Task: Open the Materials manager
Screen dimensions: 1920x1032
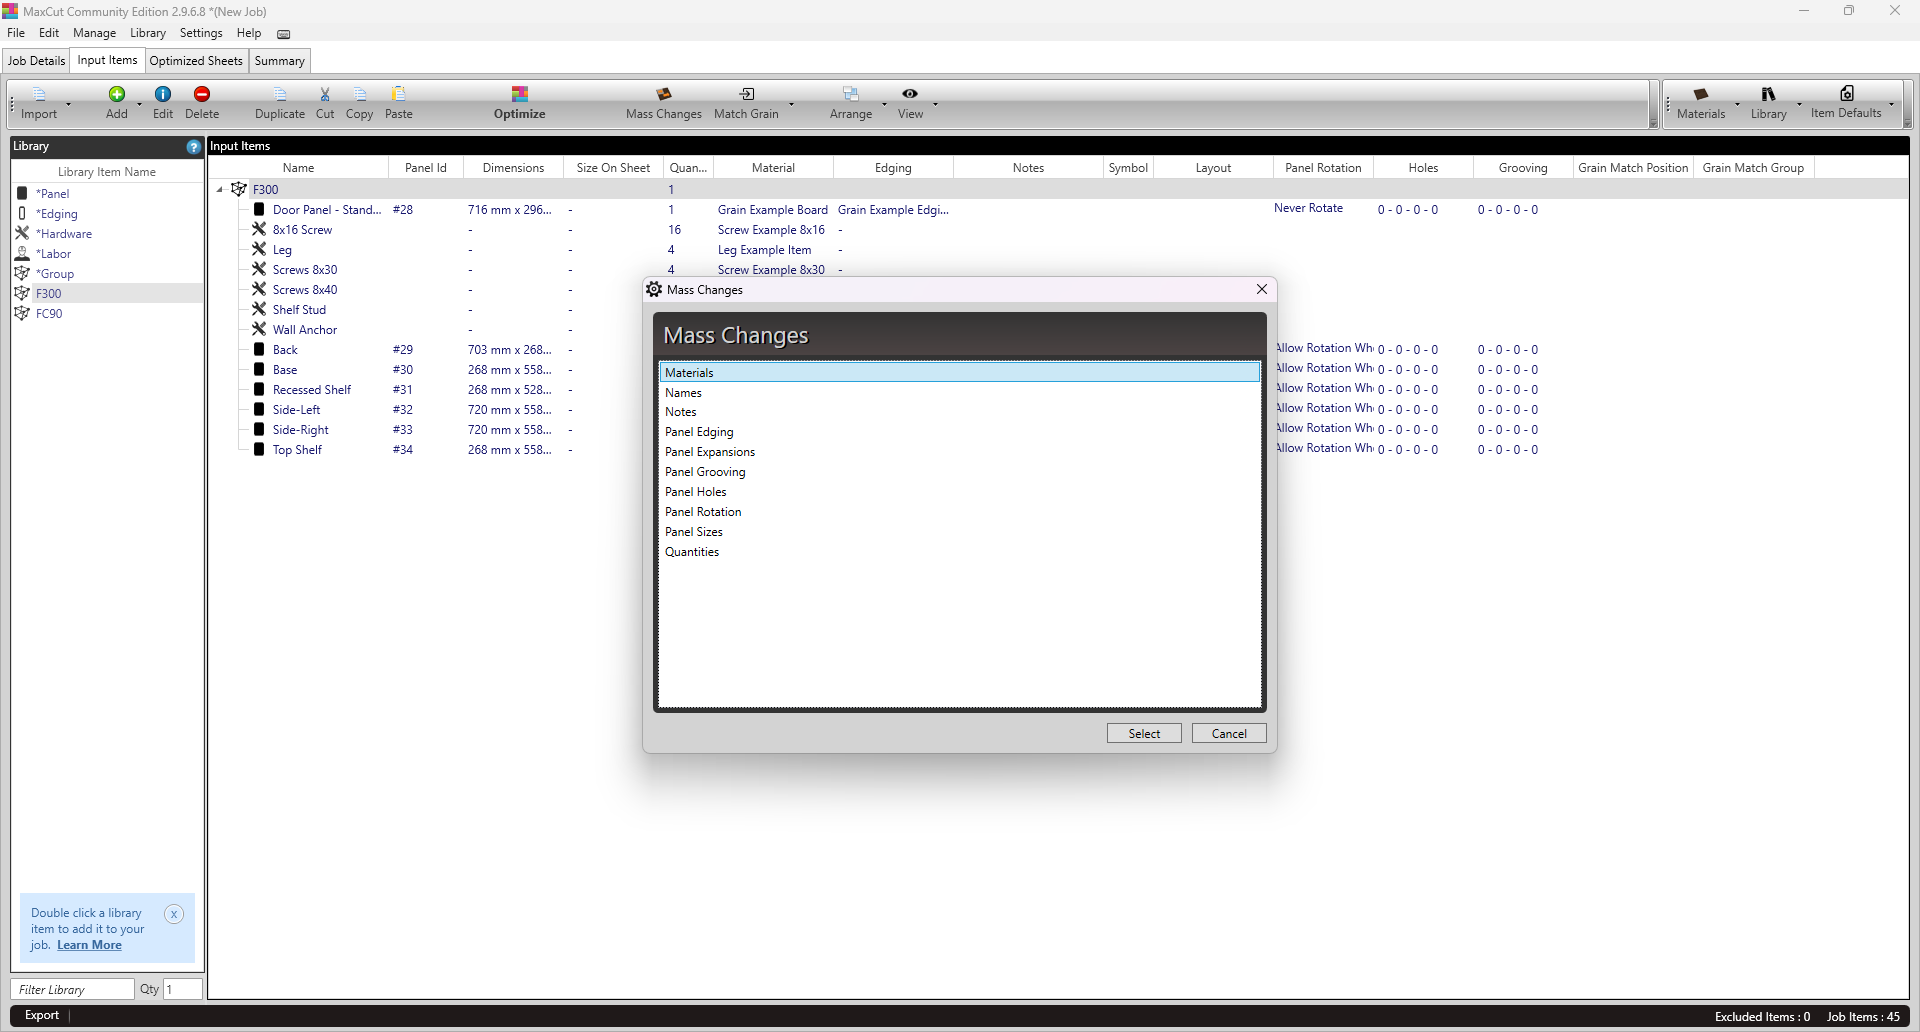Action: (x=1701, y=103)
